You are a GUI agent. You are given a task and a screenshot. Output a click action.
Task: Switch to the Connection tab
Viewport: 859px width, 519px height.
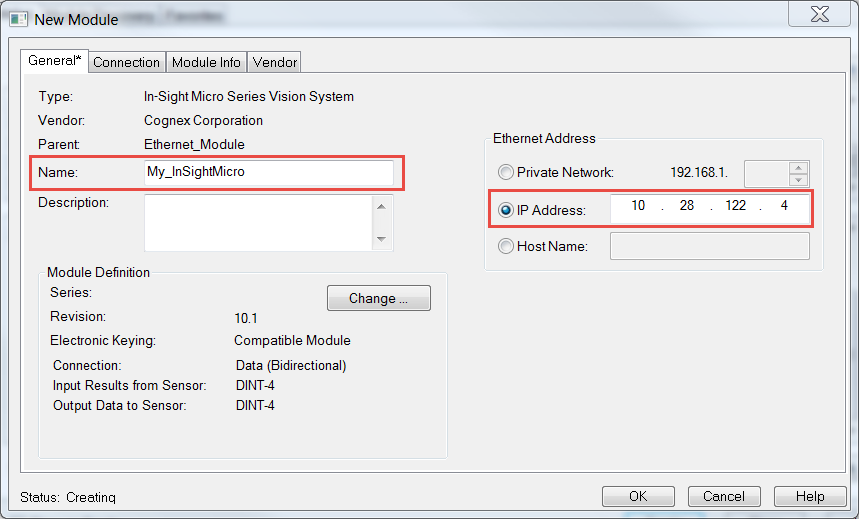click(x=126, y=62)
